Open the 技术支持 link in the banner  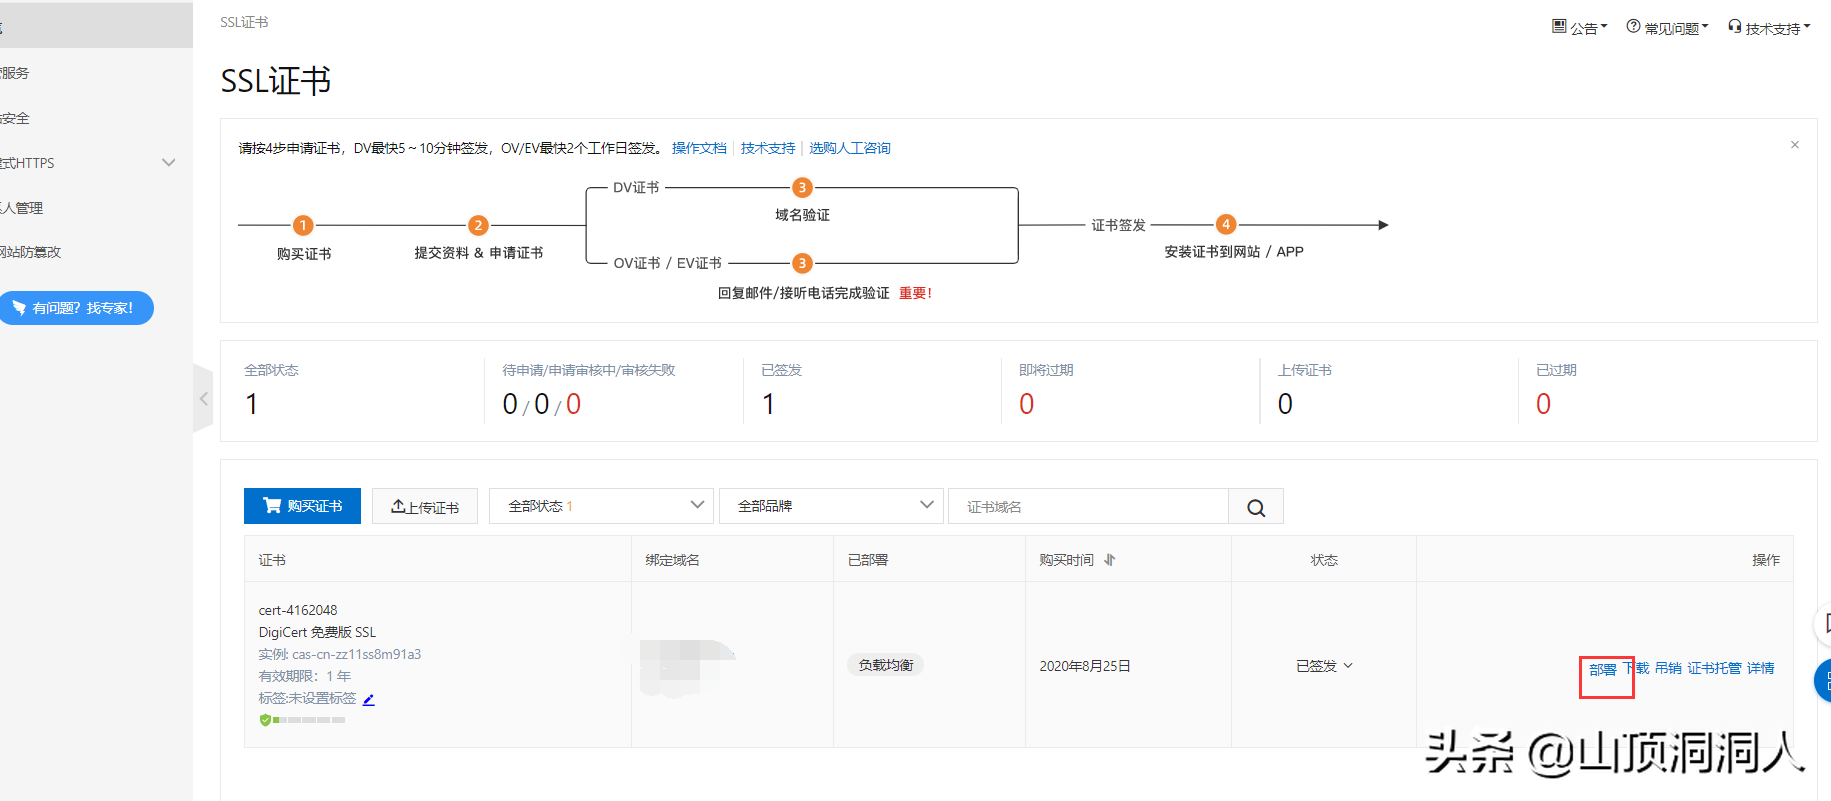click(768, 148)
